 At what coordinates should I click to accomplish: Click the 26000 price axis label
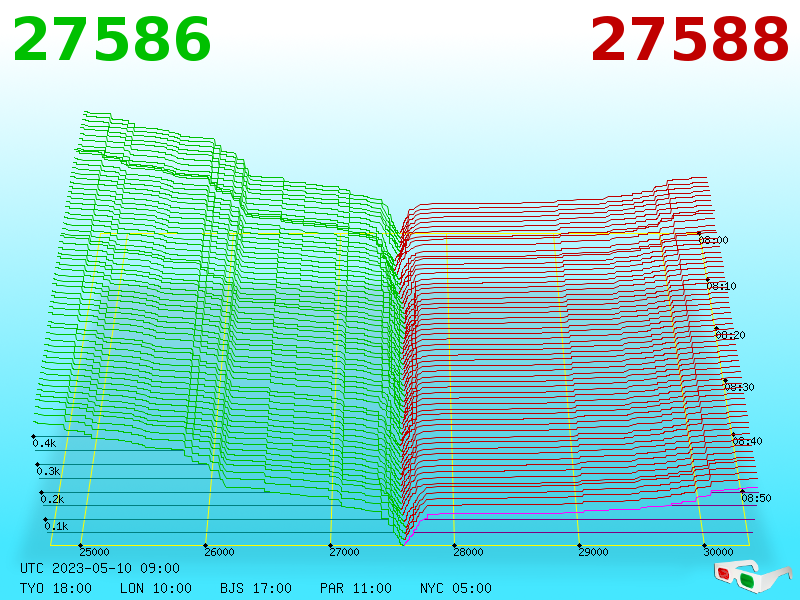tap(219, 552)
